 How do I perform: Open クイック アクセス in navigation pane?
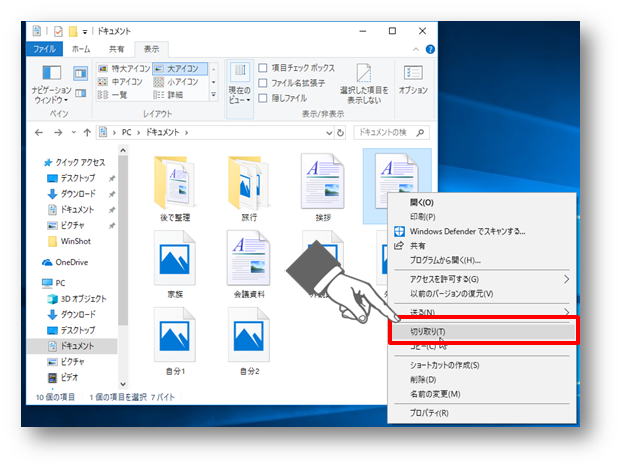pyautogui.click(x=74, y=162)
